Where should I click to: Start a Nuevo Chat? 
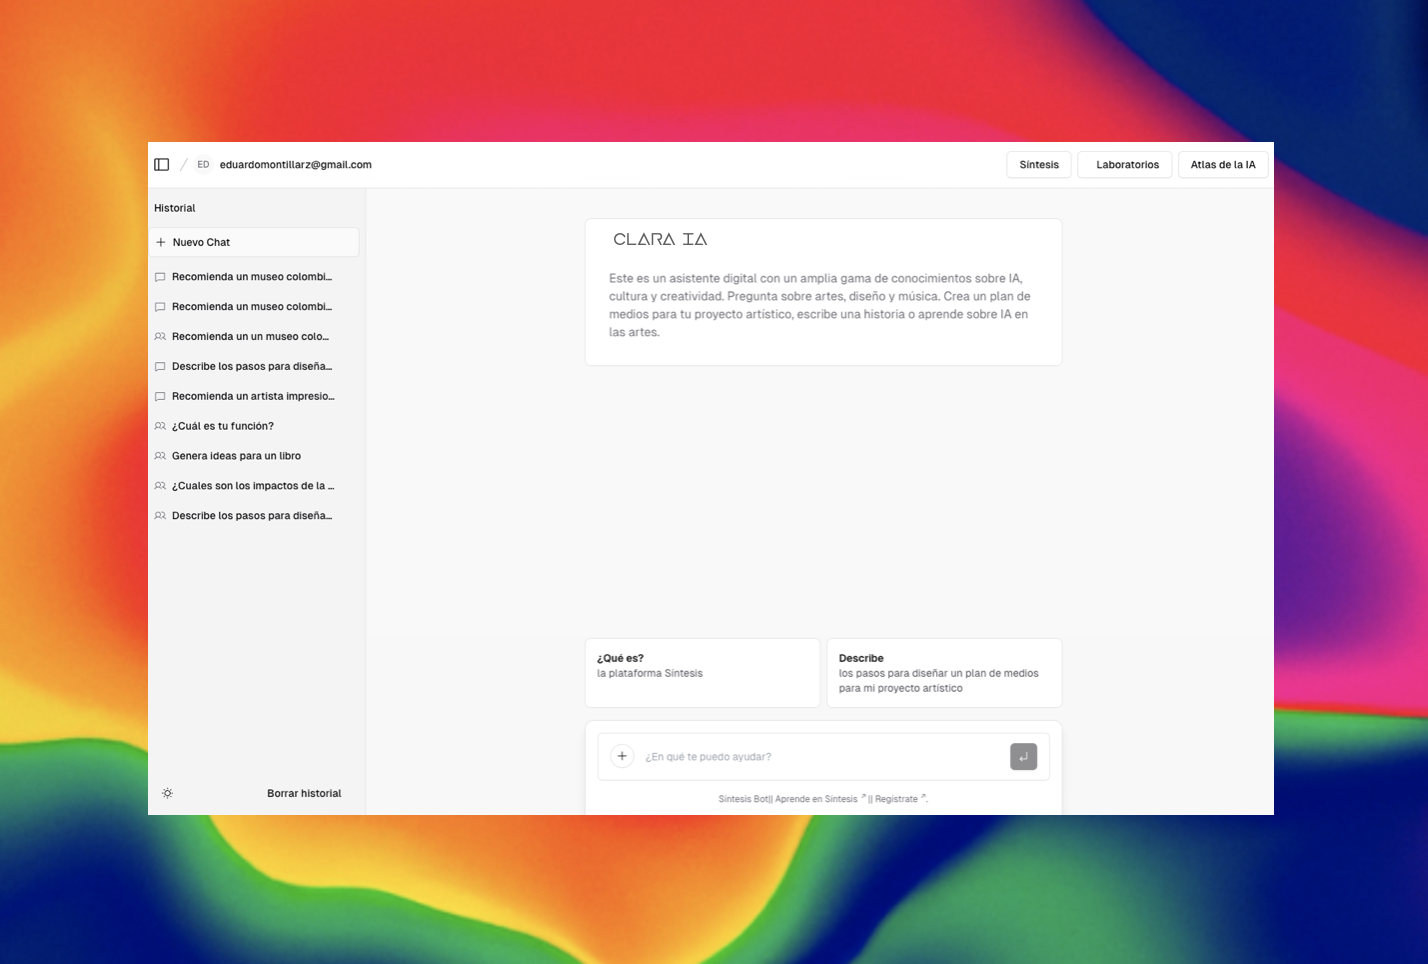point(254,242)
